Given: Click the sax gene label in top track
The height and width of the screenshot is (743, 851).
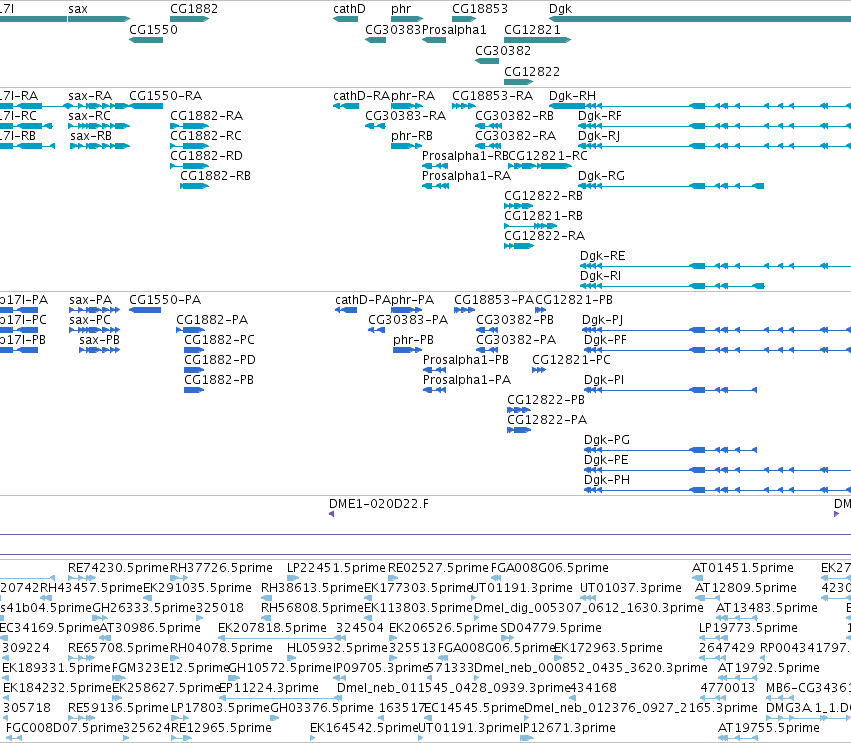Looking at the screenshot, I should (78, 9).
